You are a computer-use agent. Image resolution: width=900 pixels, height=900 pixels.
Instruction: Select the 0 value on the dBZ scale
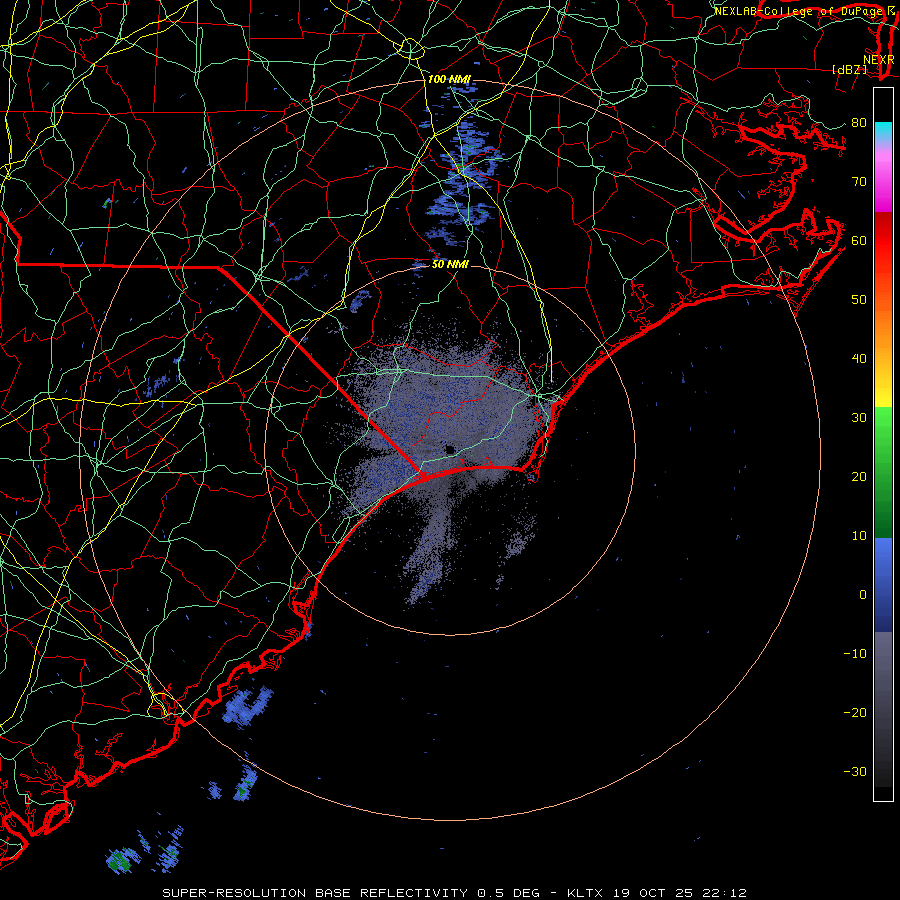pyautogui.click(x=863, y=595)
